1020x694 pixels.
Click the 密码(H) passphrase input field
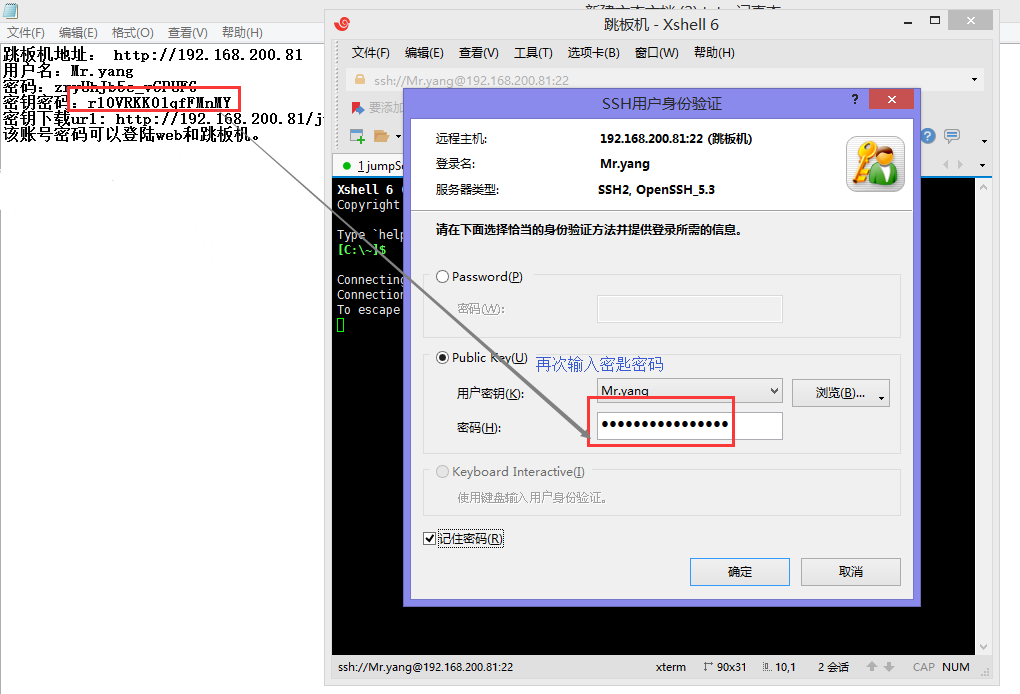click(x=690, y=425)
